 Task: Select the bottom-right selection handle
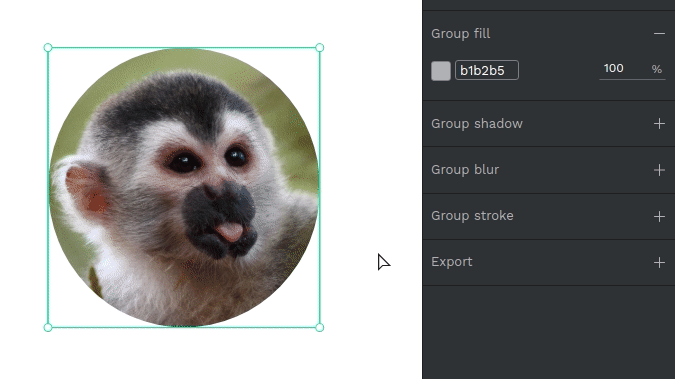point(319,327)
